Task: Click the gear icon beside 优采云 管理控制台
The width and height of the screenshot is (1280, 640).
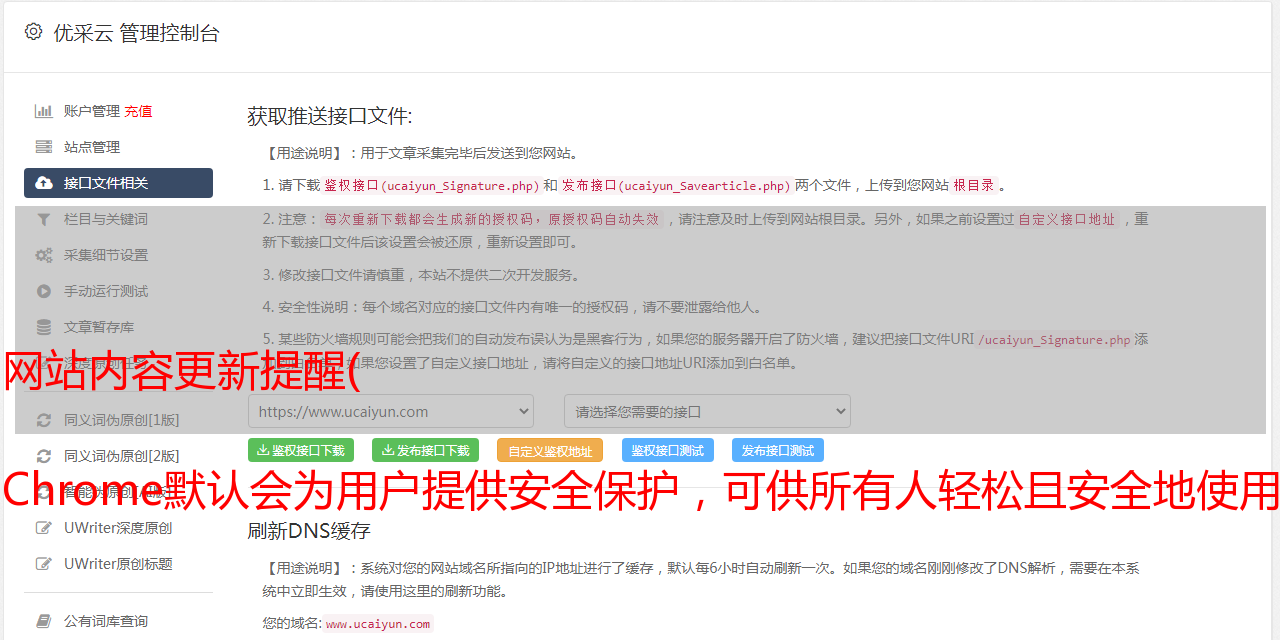Action: [x=34, y=32]
